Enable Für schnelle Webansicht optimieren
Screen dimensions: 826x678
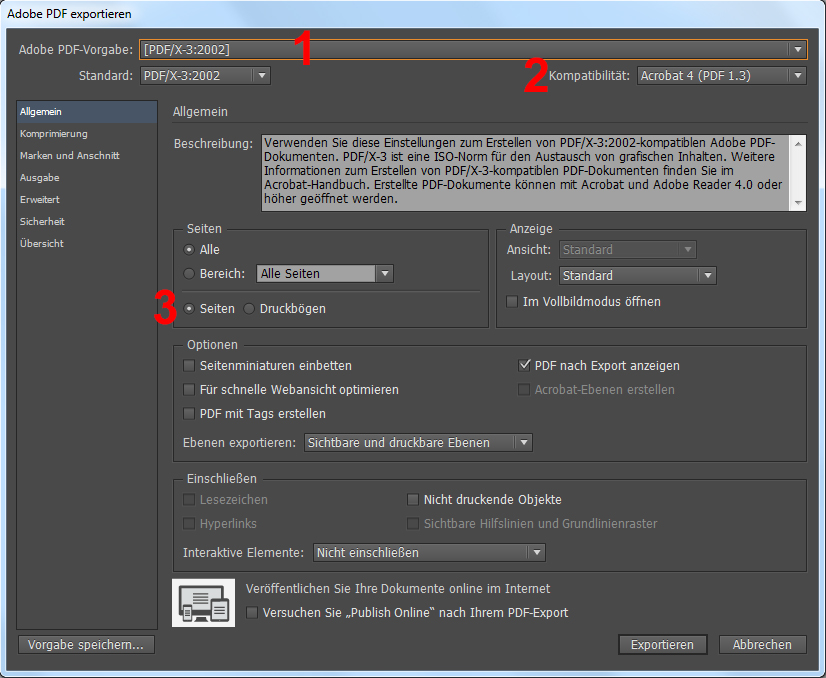(190, 390)
